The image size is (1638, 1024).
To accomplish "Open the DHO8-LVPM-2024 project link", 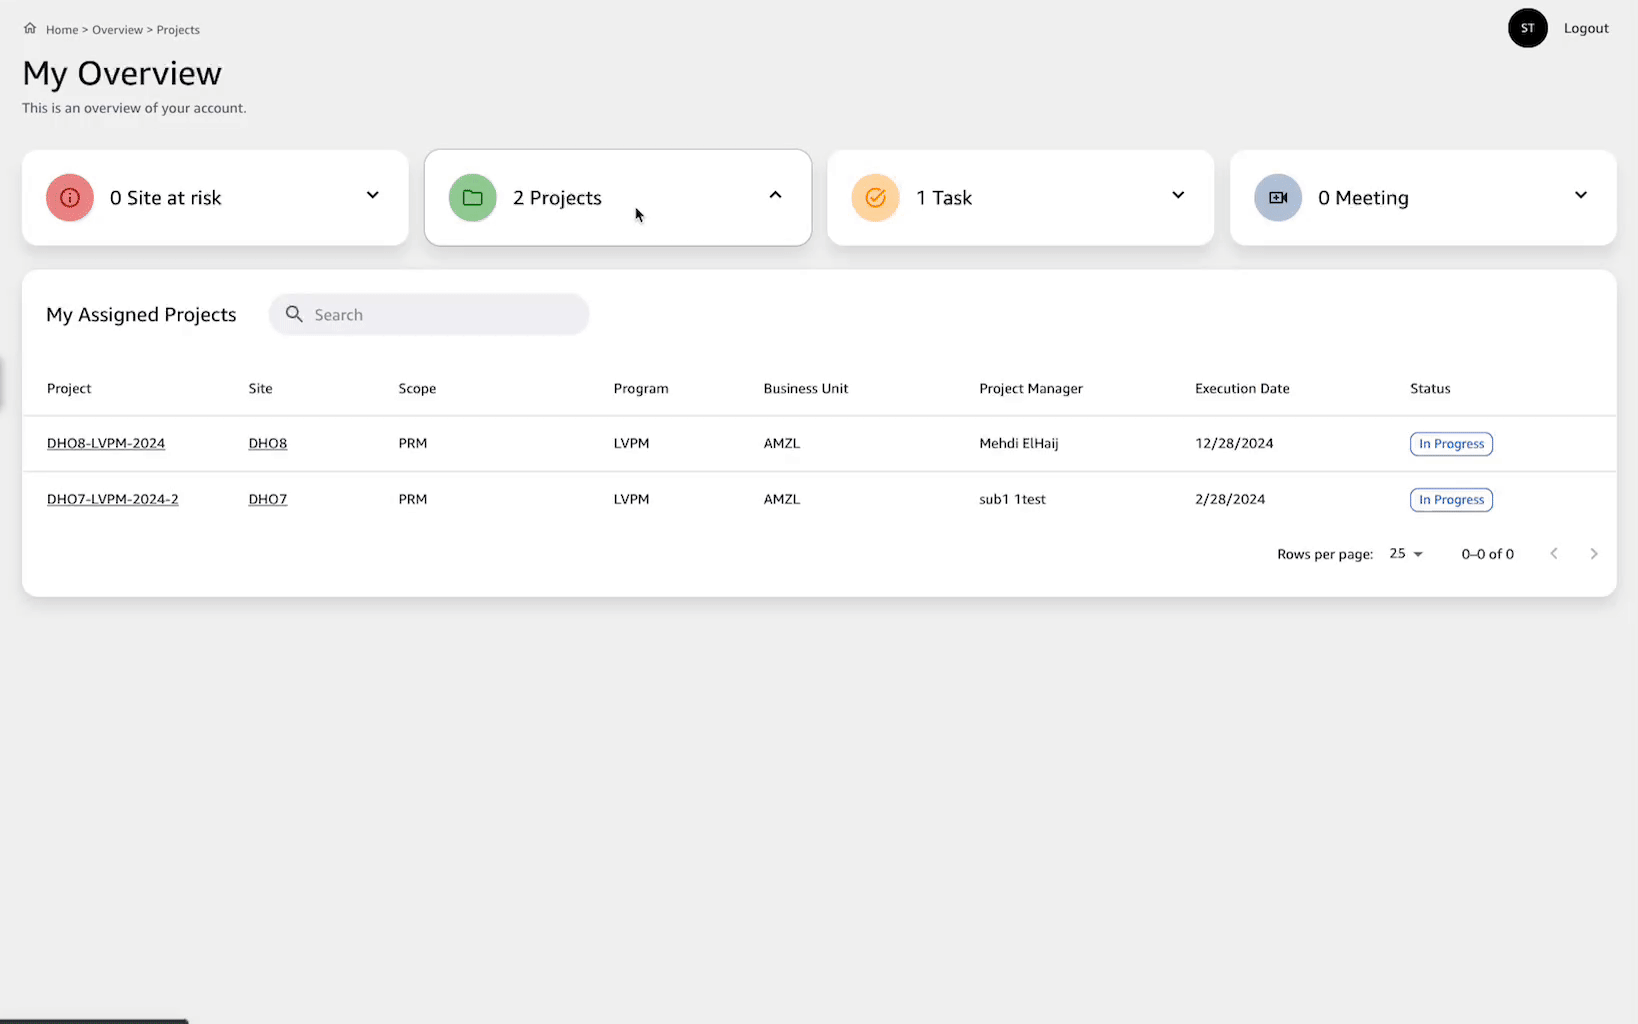I will click(x=106, y=443).
